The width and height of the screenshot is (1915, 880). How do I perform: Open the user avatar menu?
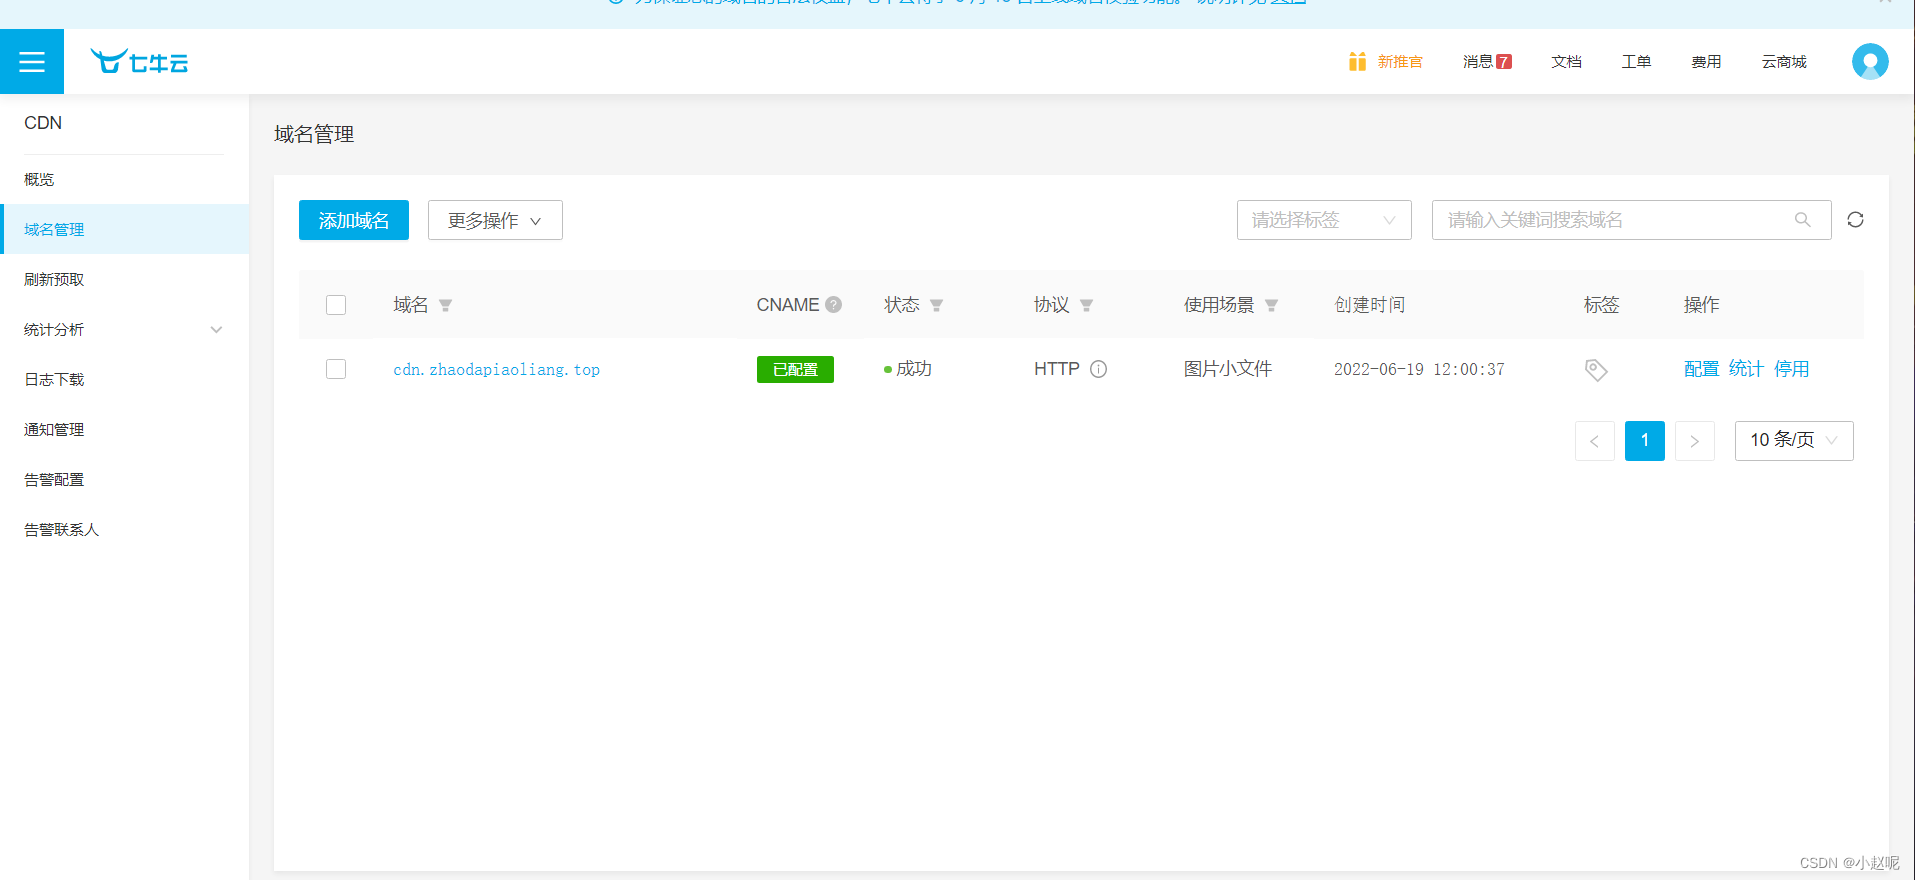(x=1870, y=62)
